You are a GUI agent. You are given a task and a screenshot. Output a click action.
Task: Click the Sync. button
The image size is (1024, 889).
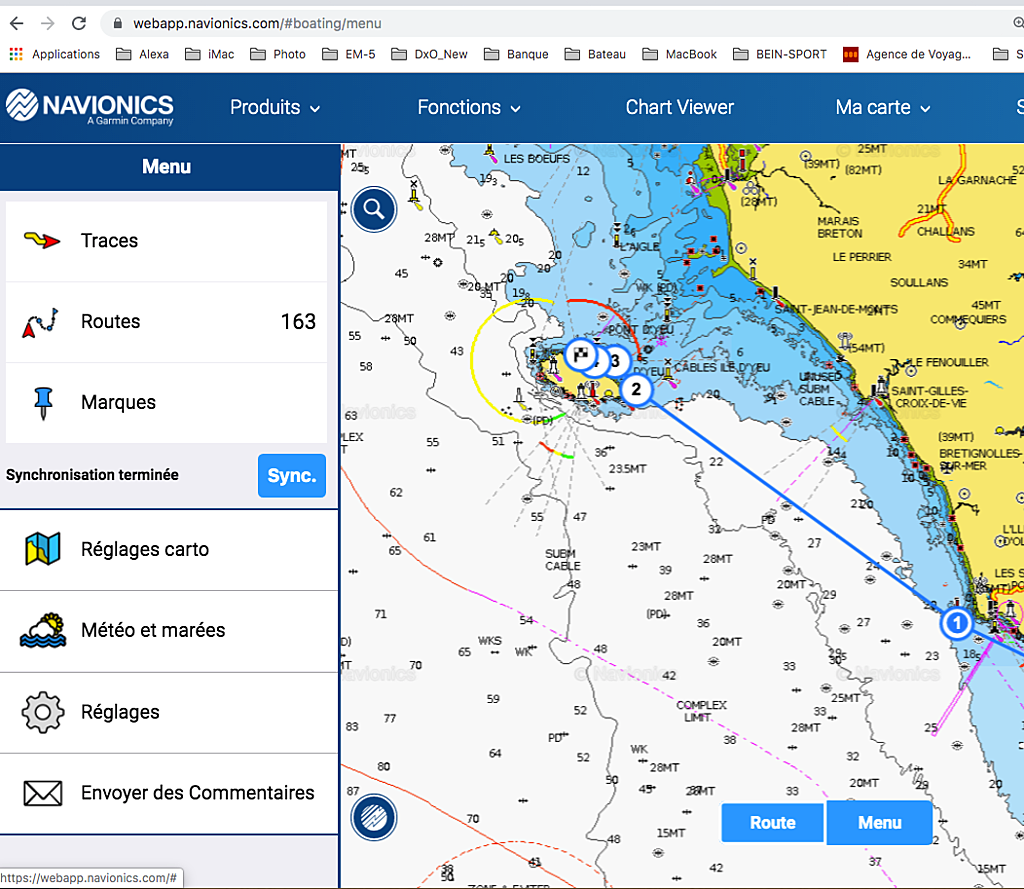click(x=292, y=476)
